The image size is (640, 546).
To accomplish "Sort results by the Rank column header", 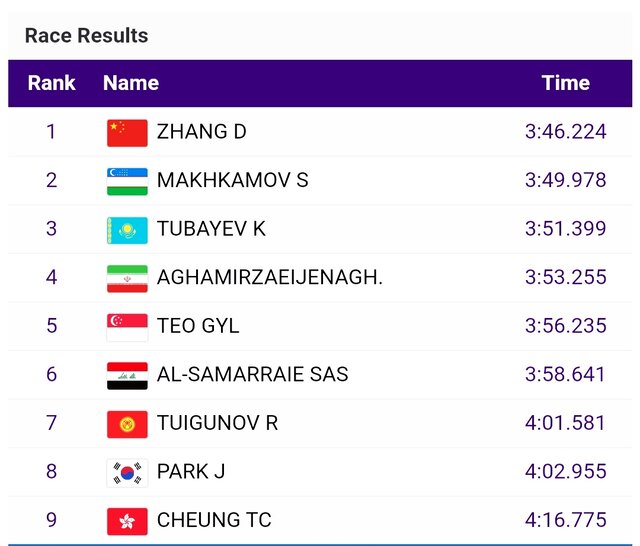I will coord(51,83).
